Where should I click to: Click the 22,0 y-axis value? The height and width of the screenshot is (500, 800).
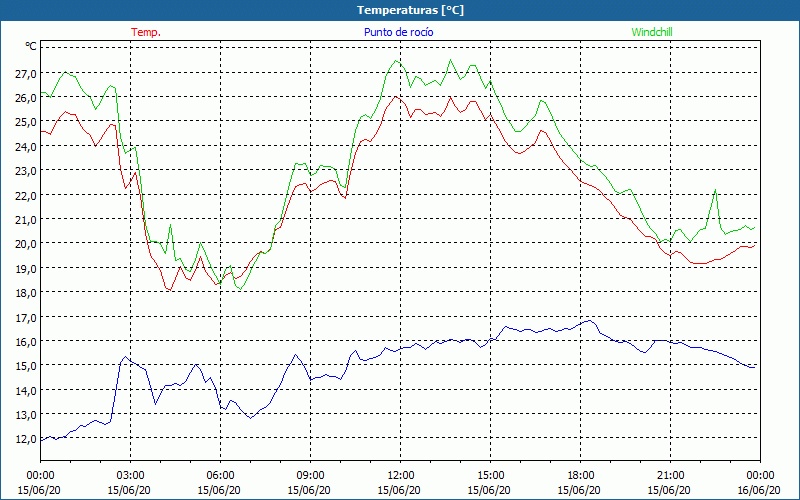point(25,196)
